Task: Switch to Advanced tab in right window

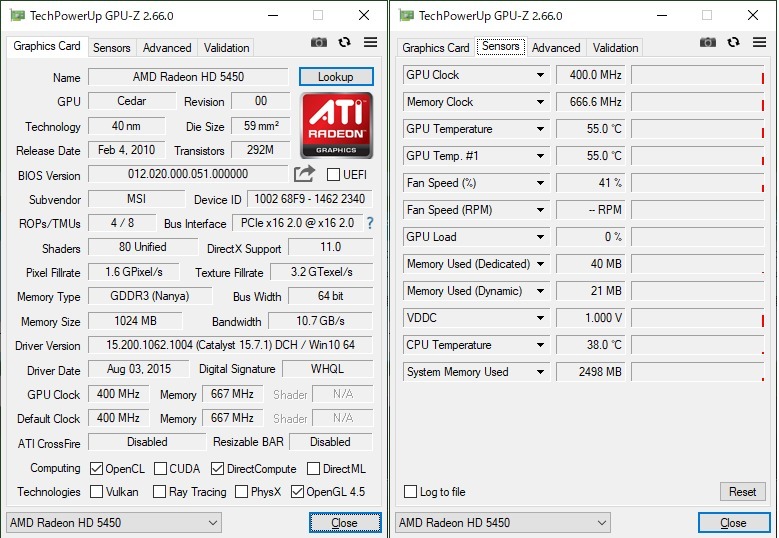Action: click(x=556, y=48)
